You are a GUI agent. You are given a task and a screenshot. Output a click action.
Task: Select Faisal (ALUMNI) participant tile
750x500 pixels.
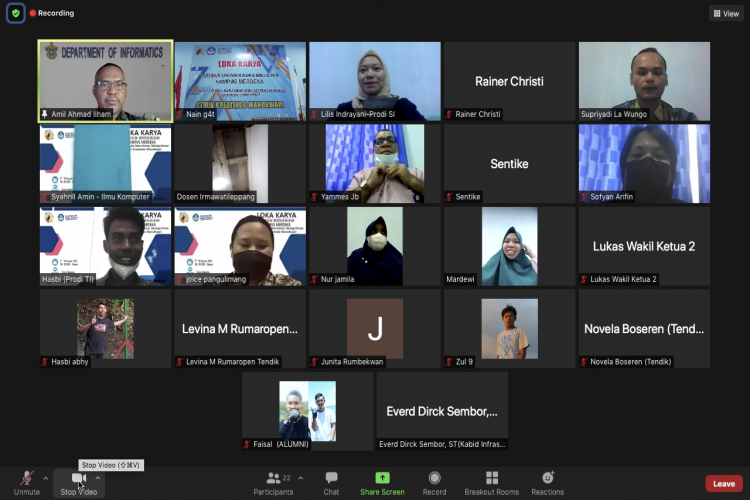click(x=308, y=411)
